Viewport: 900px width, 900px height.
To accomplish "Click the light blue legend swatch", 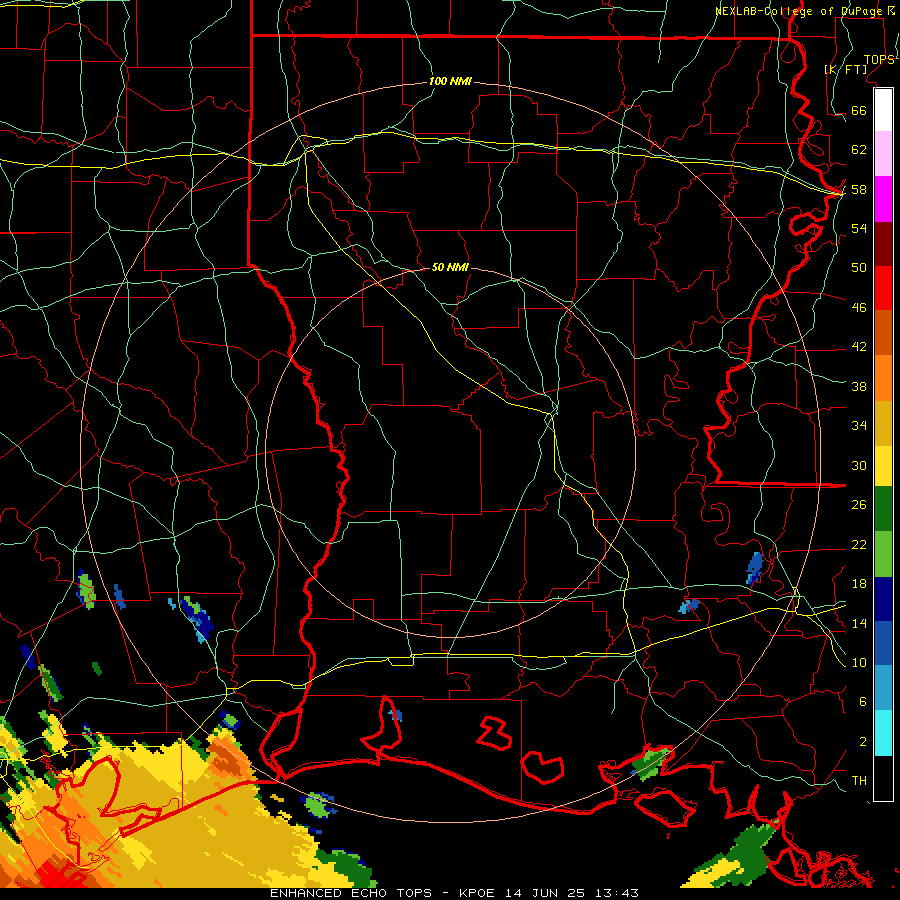I will [x=883, y=688].
